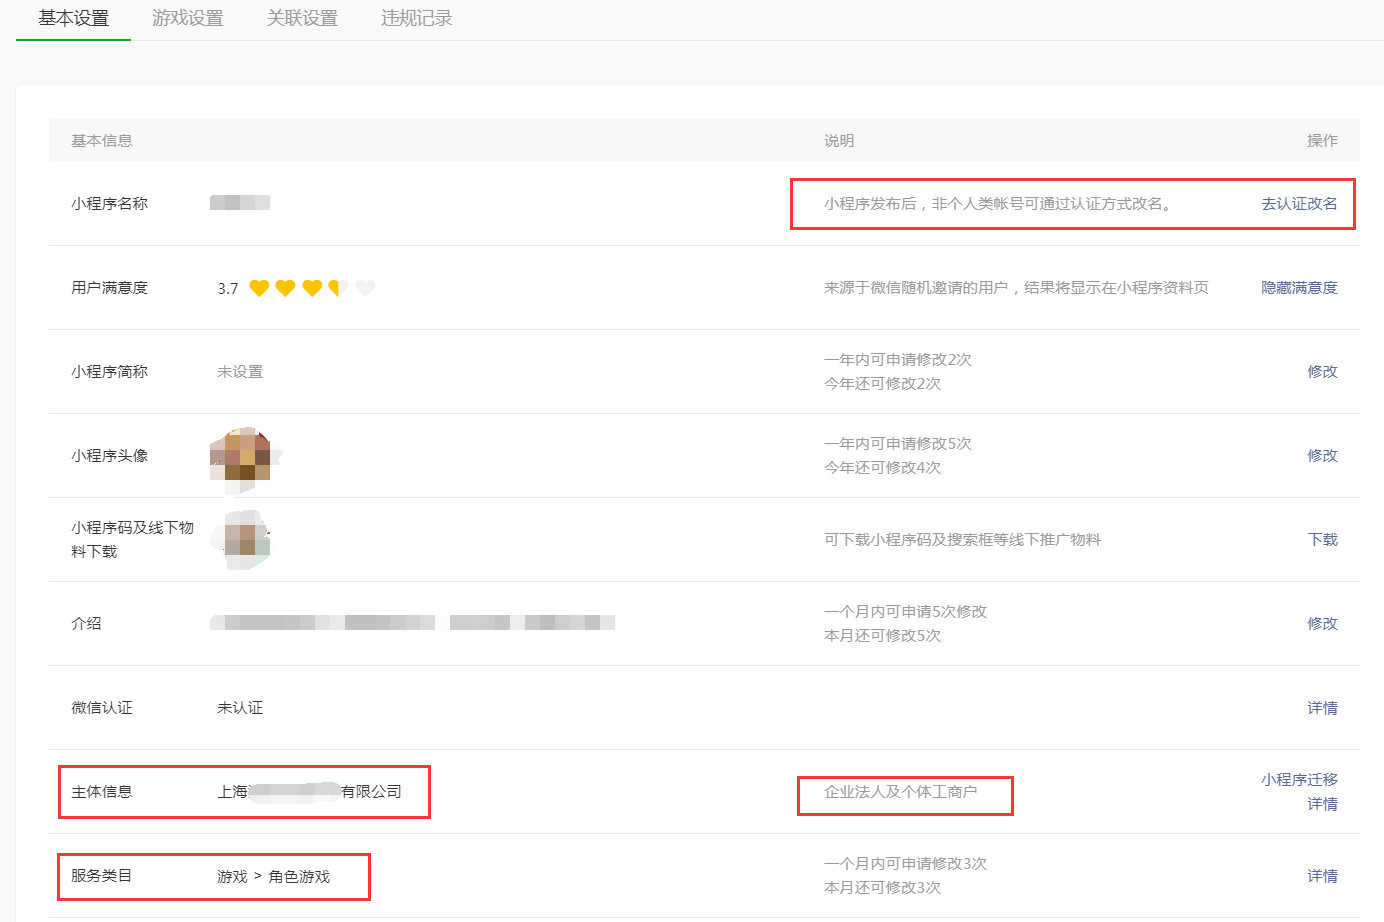Click the 一年内可申请修改5次 text

pos(898,443)
